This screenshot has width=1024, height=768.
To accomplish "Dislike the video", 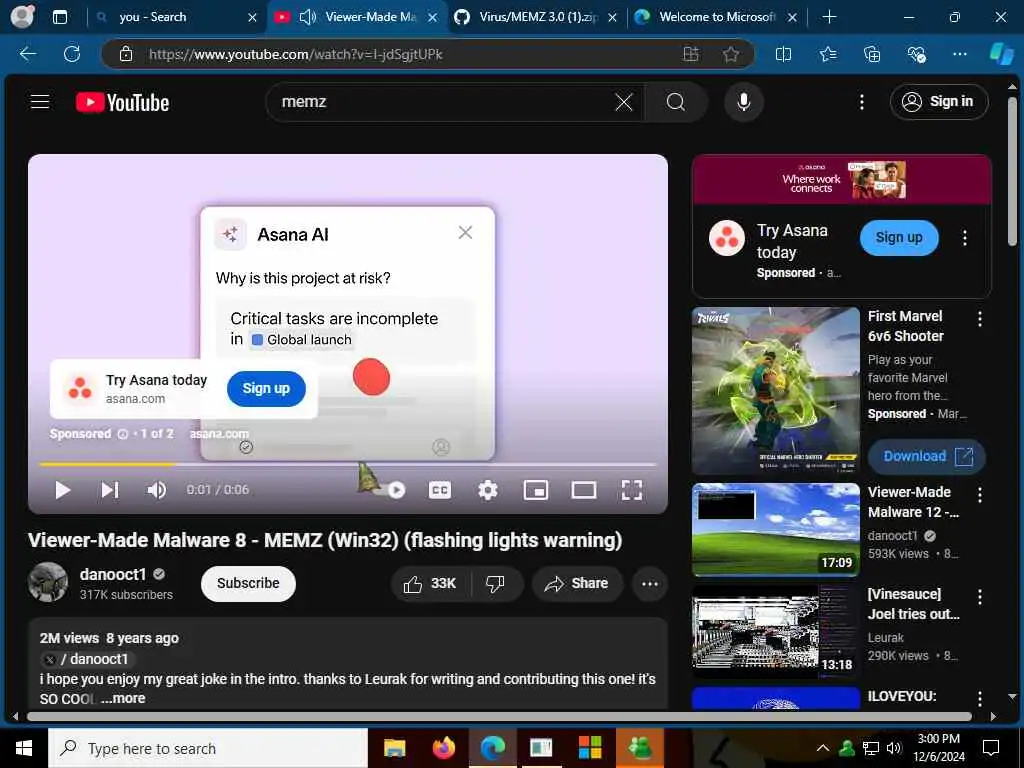I will tap(496, 584).
